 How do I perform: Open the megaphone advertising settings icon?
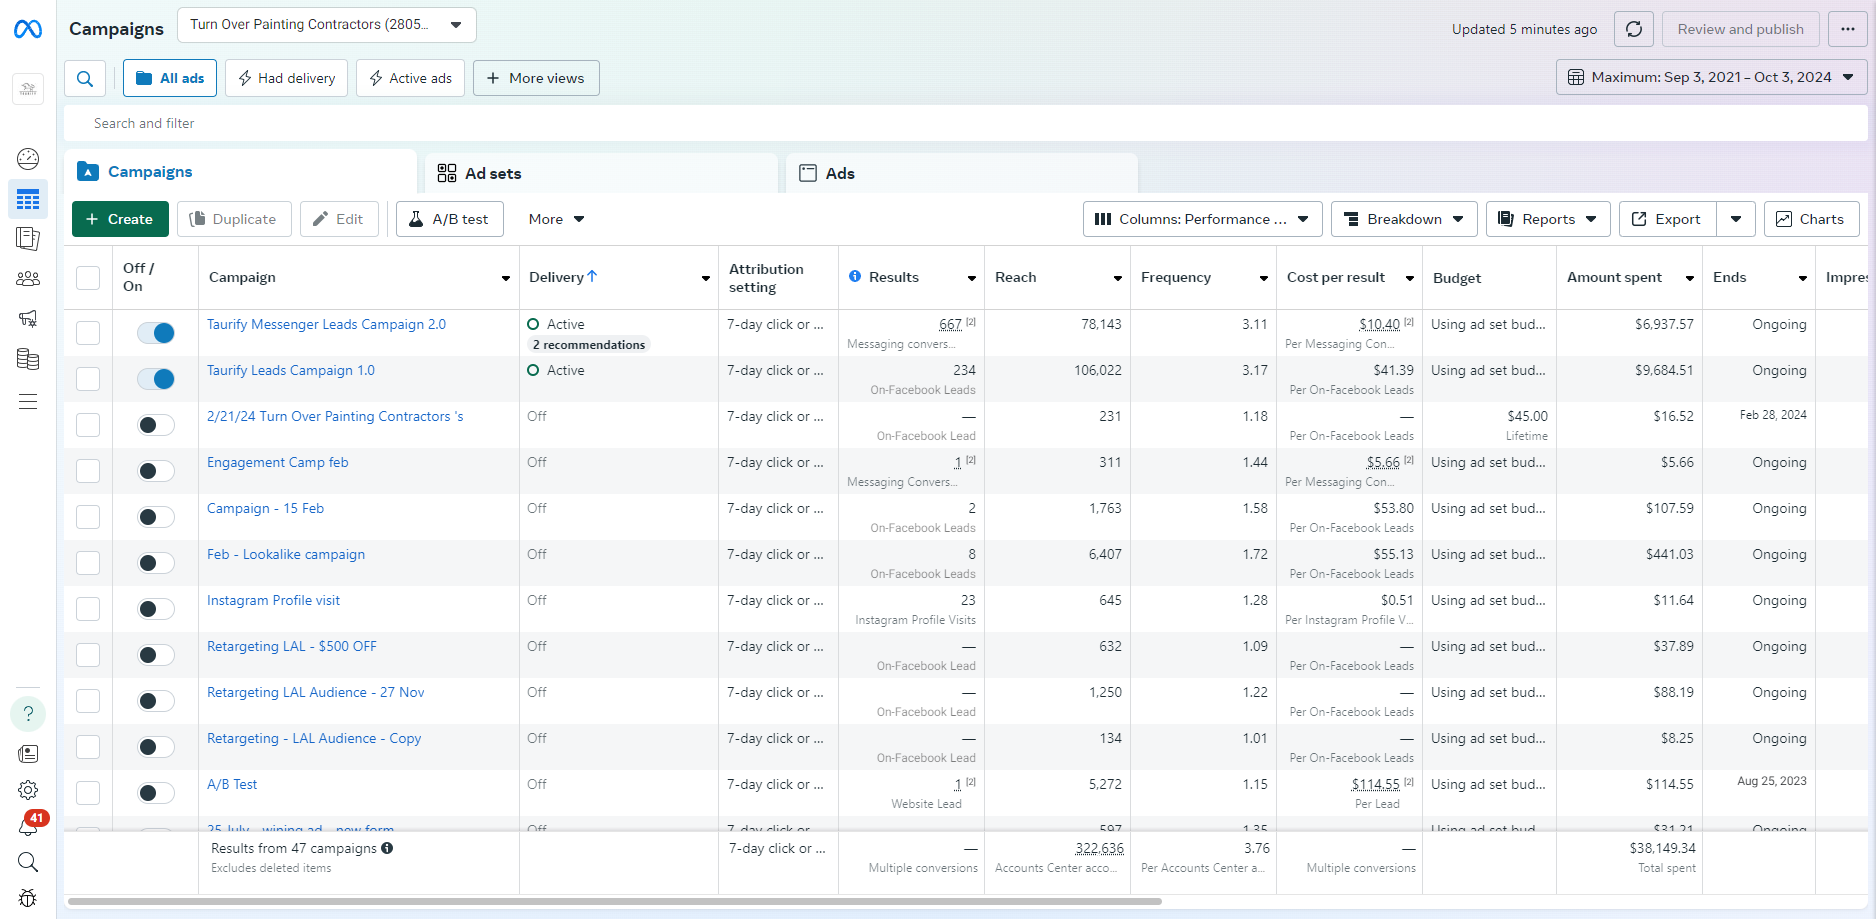coord(28,319)
